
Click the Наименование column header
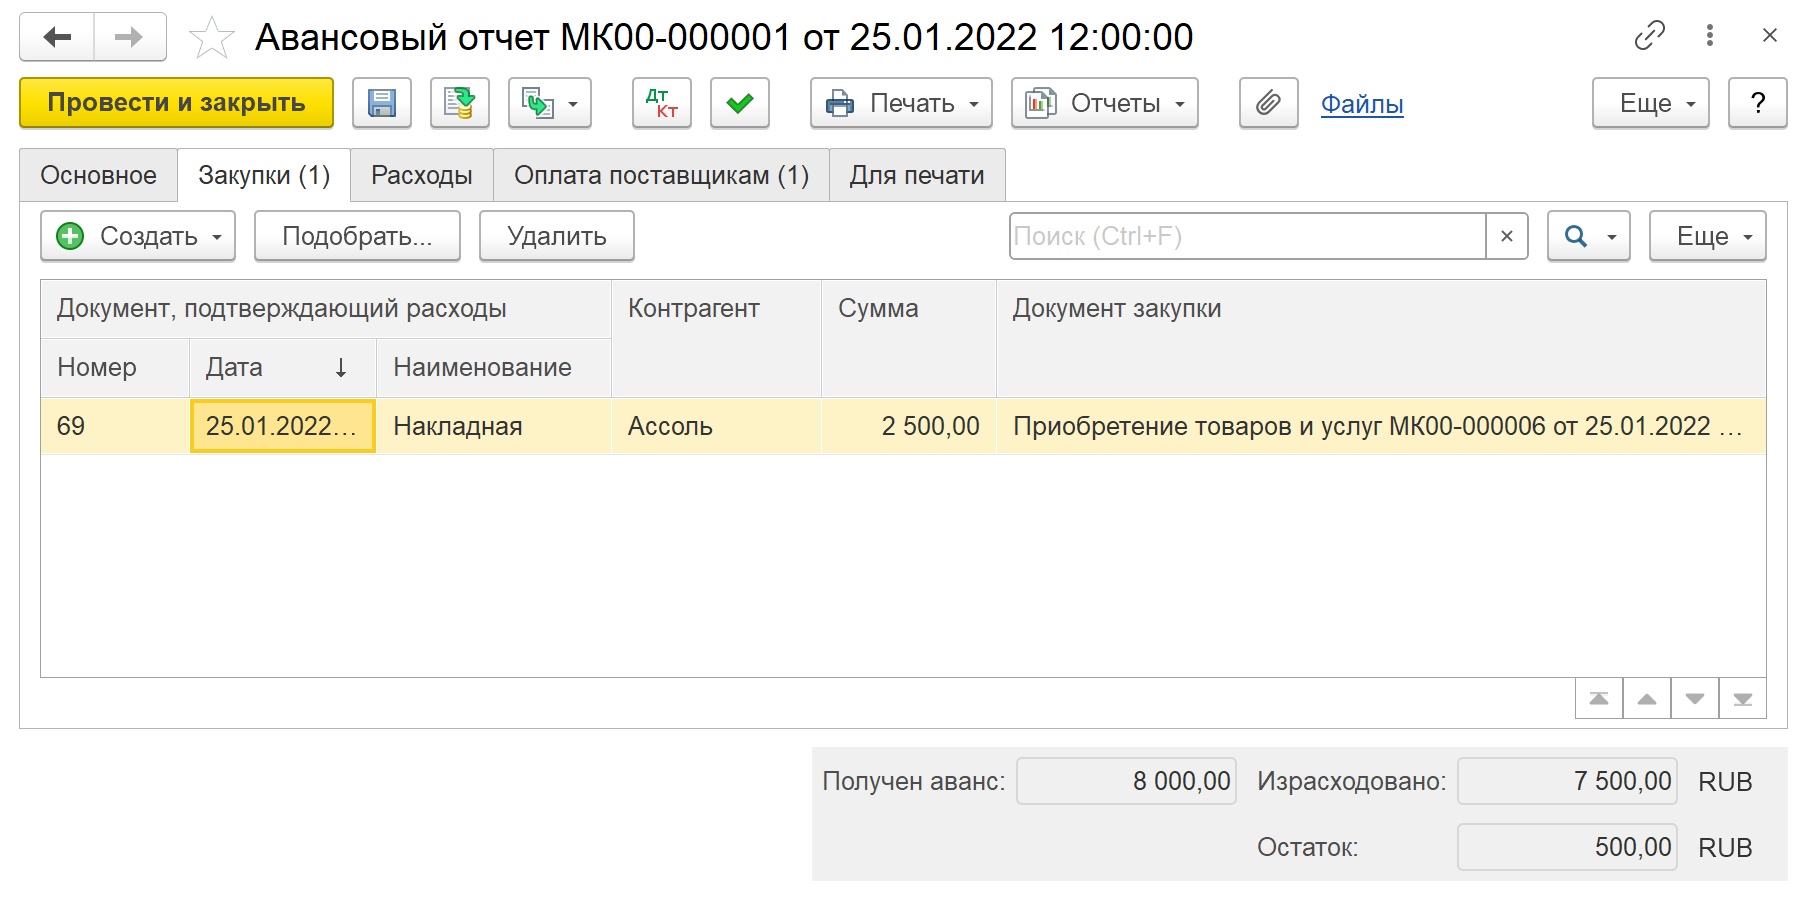click(x=494, y=368)
